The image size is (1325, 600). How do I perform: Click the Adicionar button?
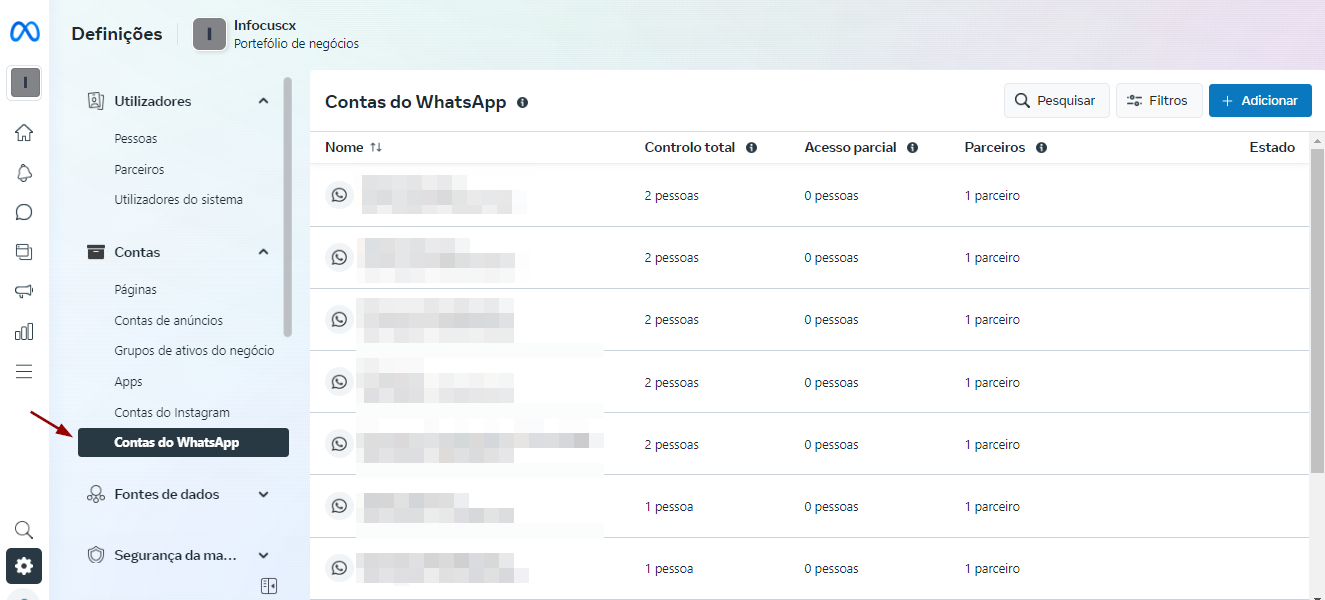[1259, 100]
